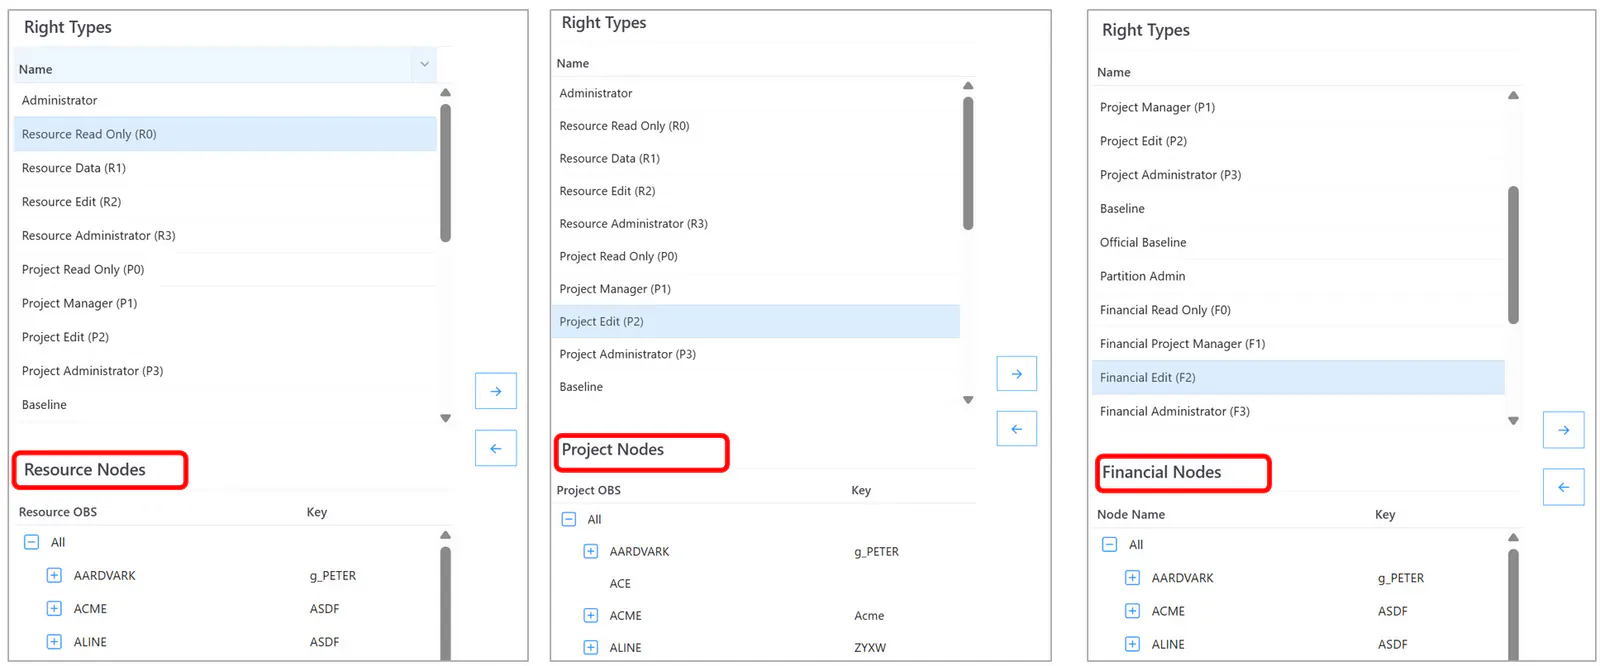Click the scroll-up arrow of the Resource panel Right Types list
1600x666 pixels.
[x=446, y=93]
